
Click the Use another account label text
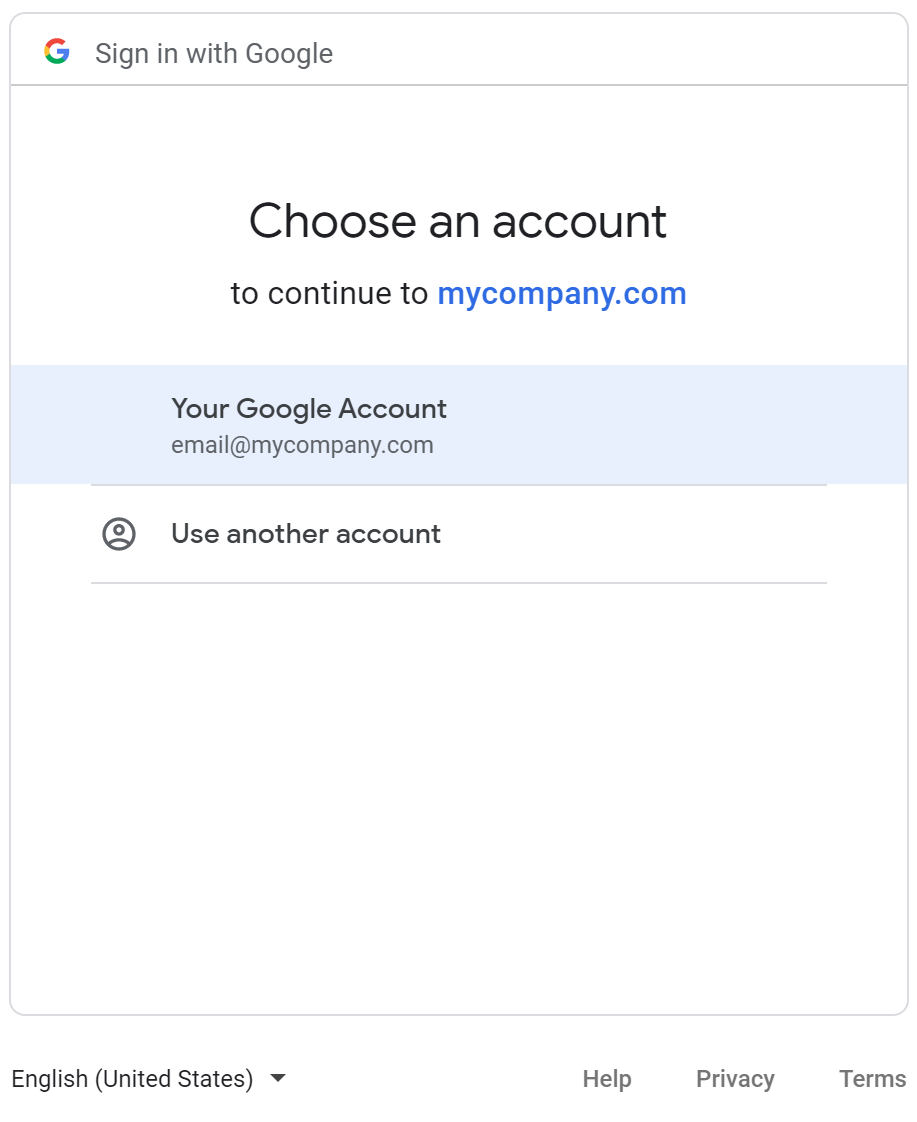305,534
